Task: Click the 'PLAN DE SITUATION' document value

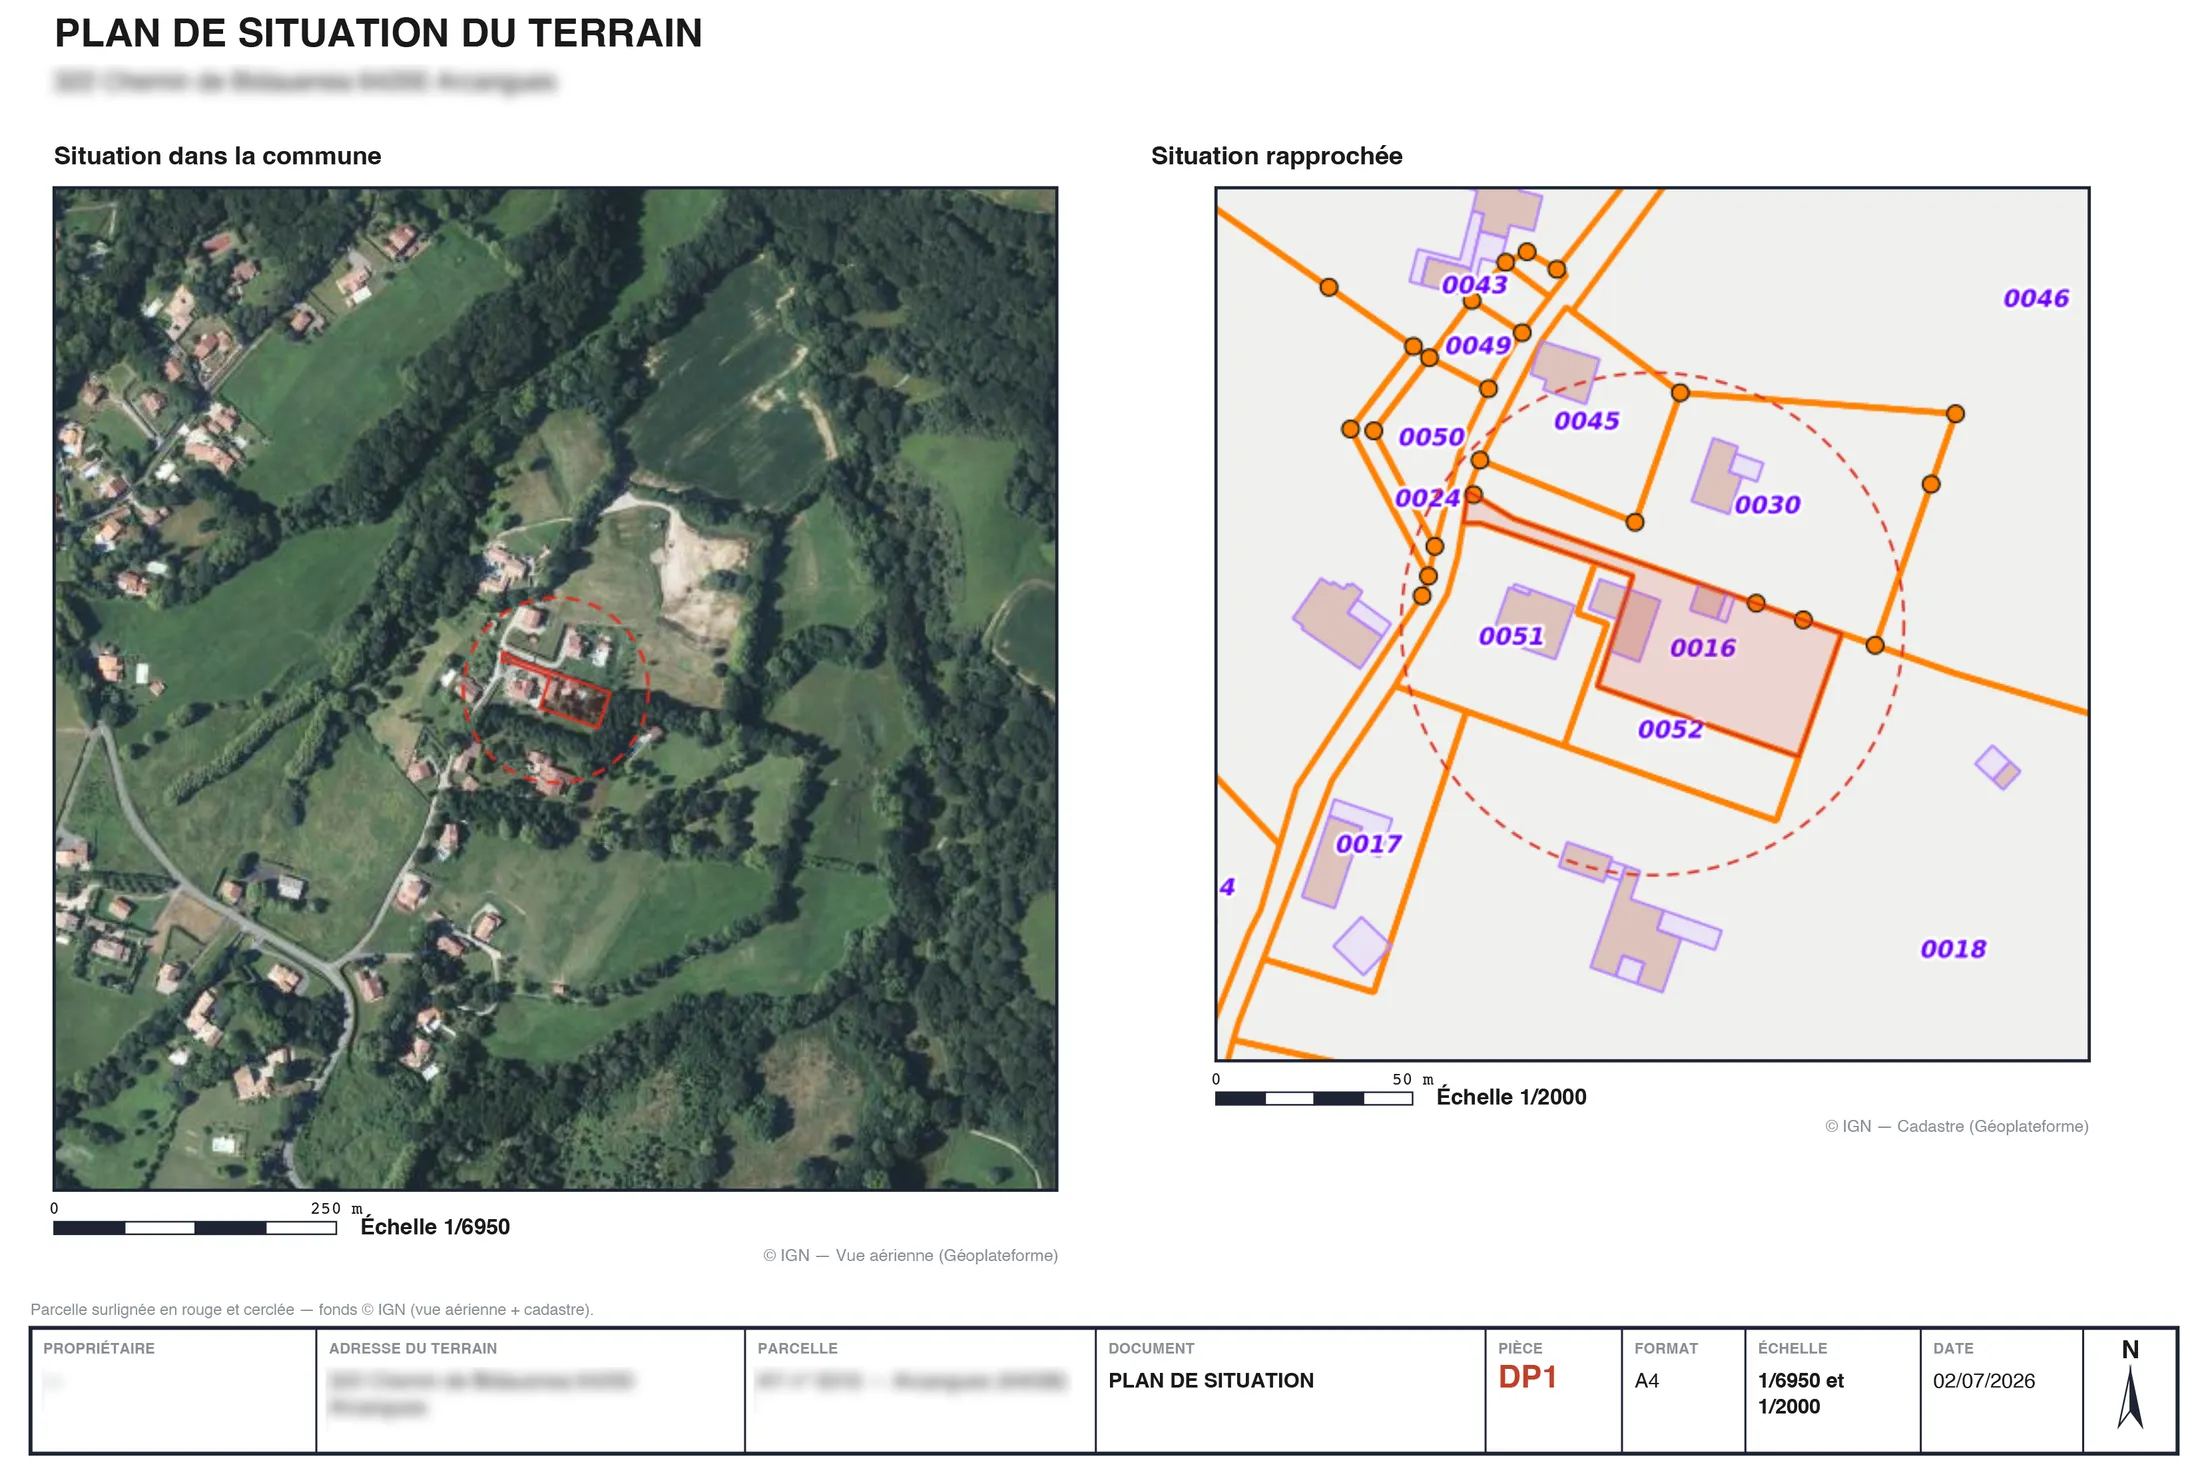Action: point(1211,1381)
